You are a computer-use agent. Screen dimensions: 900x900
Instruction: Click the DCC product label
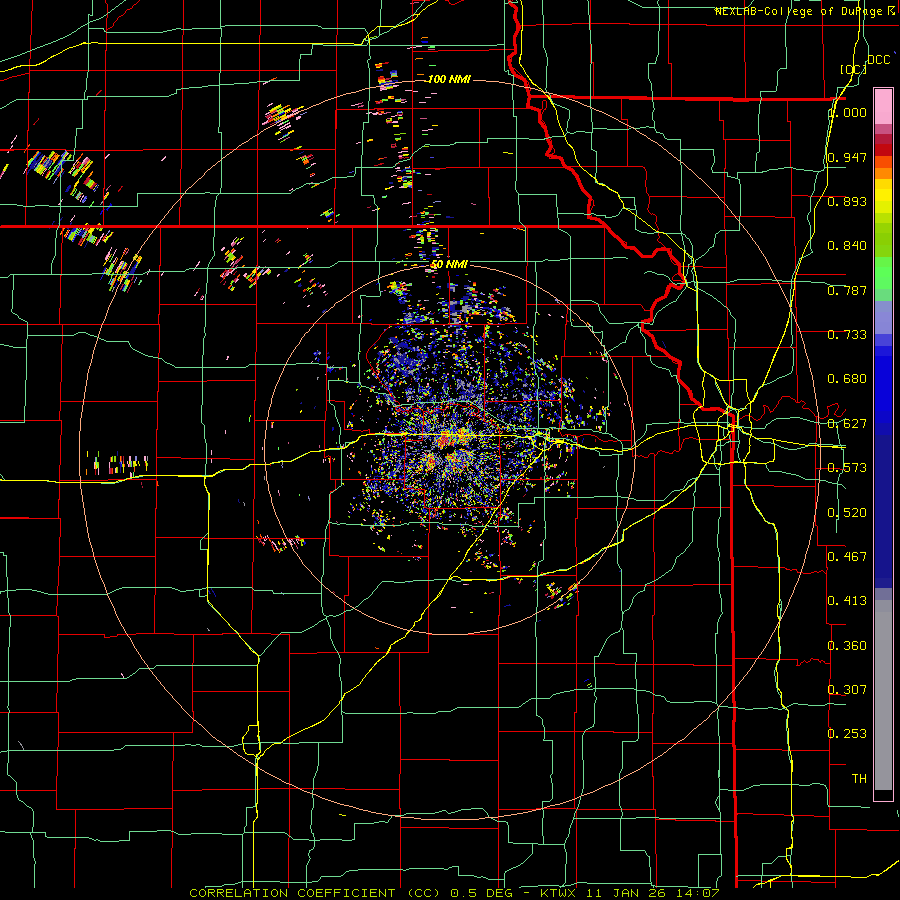(x=879, y=60)
